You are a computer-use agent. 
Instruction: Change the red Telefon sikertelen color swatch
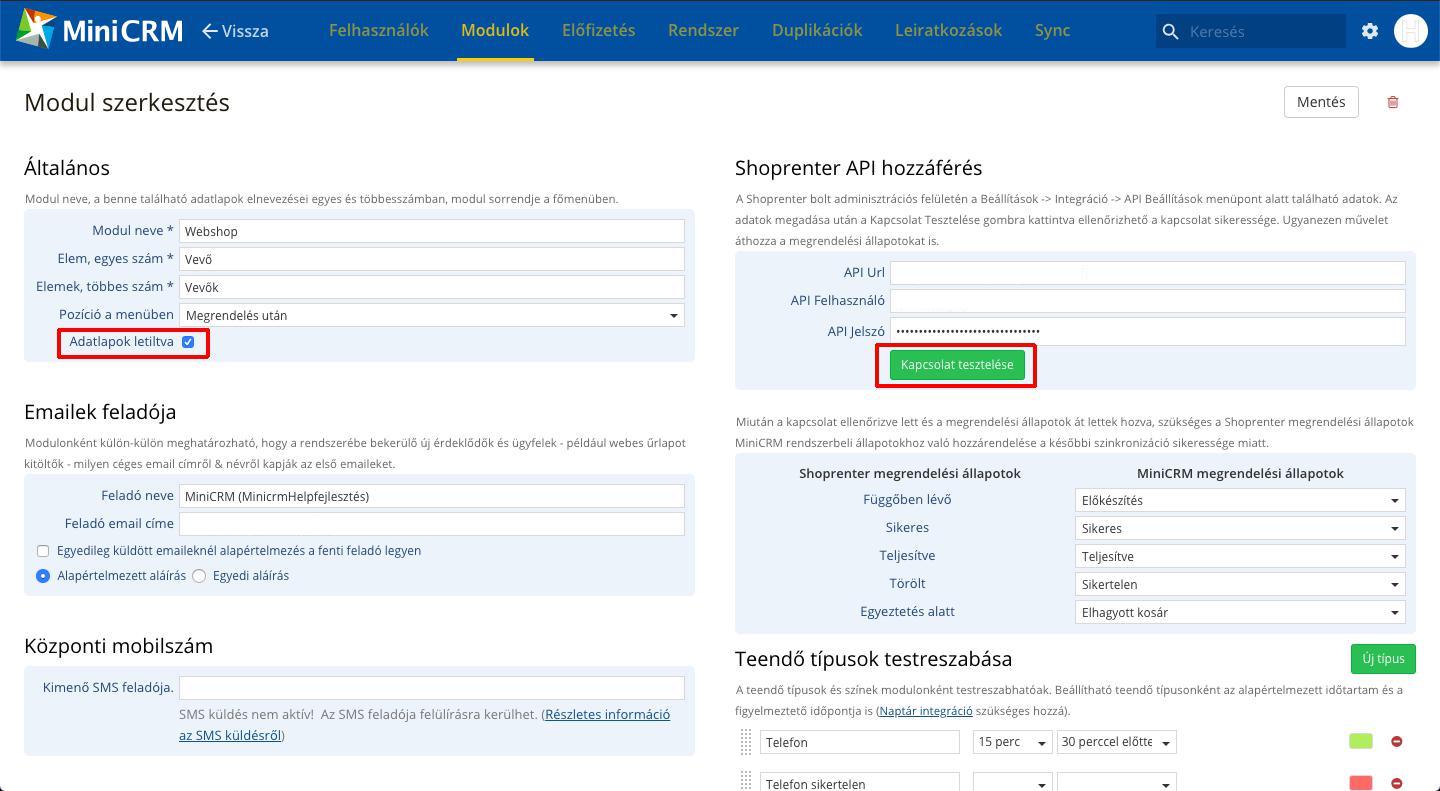[1361, 783]
